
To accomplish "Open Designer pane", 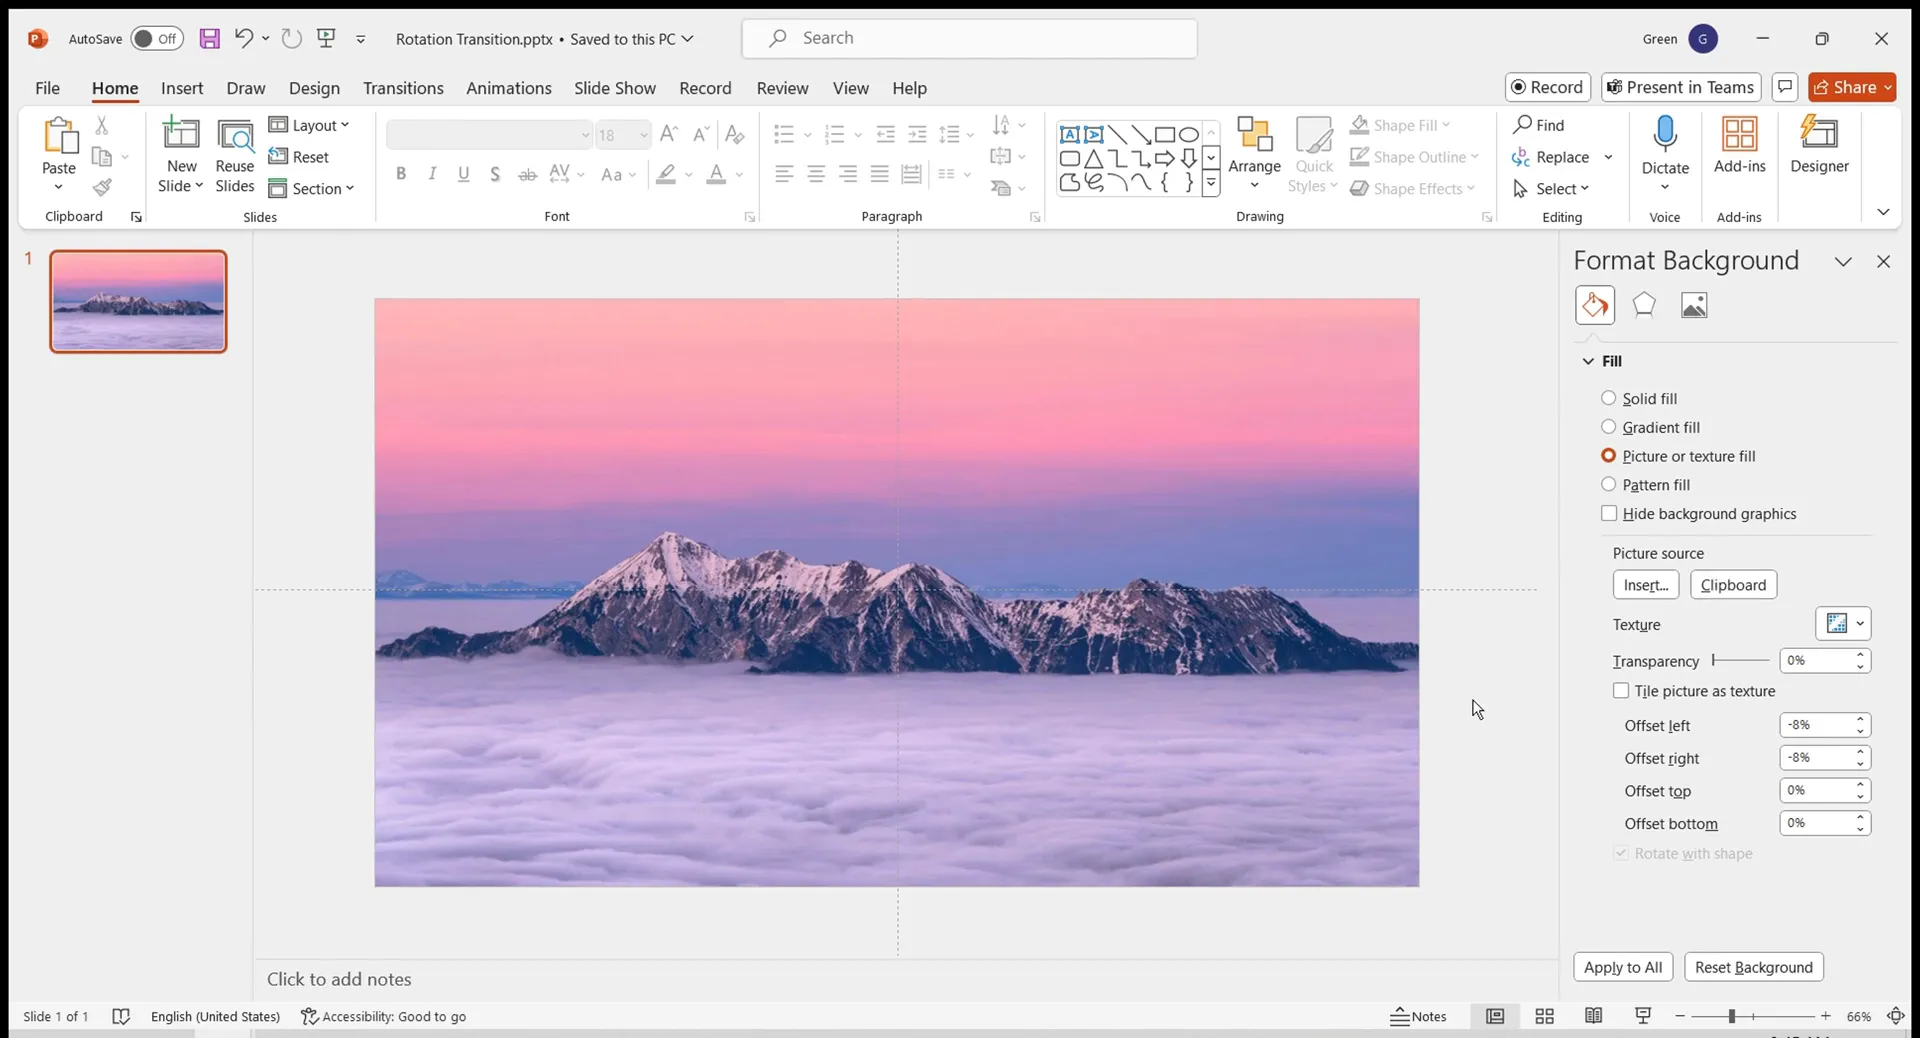I will (1819, 145).
